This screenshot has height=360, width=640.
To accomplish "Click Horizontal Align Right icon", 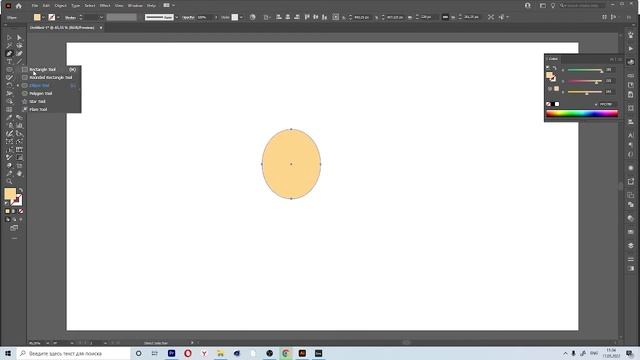I will point(297,17).
